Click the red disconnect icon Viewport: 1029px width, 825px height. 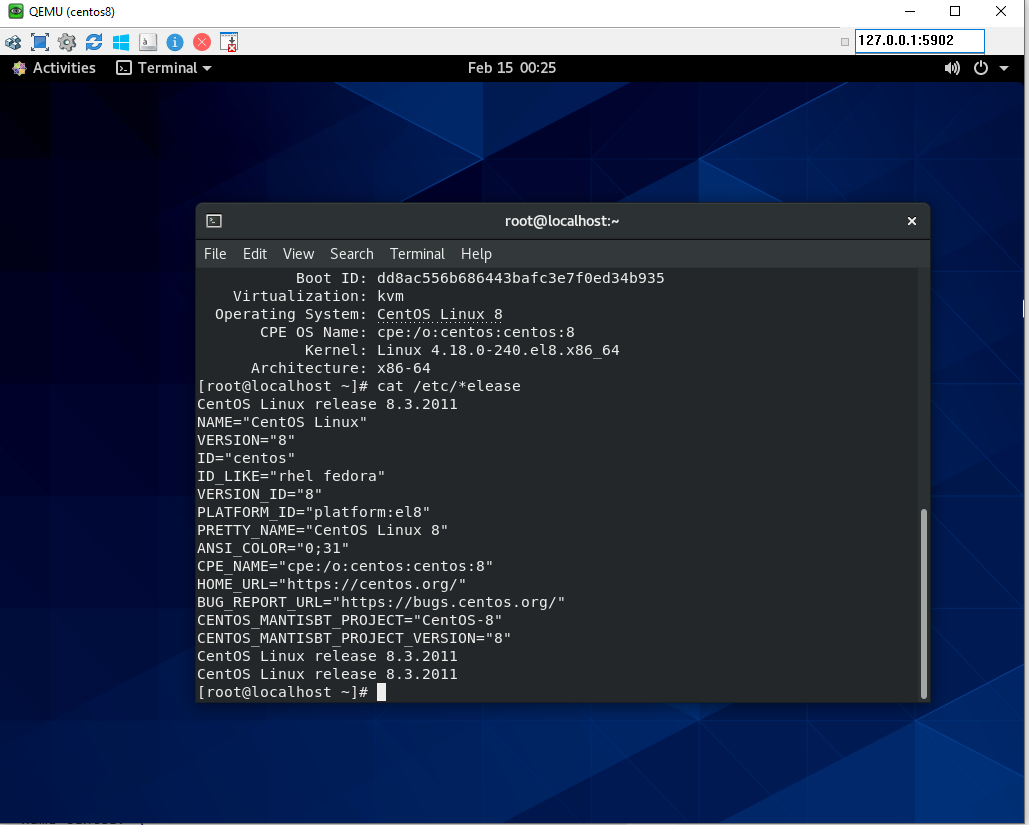point(202,42)
